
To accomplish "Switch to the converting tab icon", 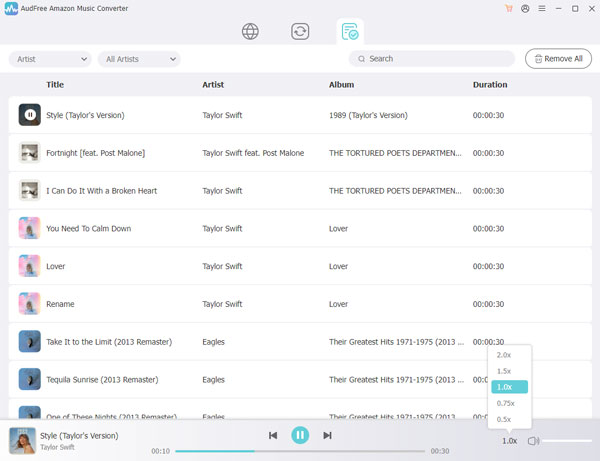I will click(x=300, y=31).
